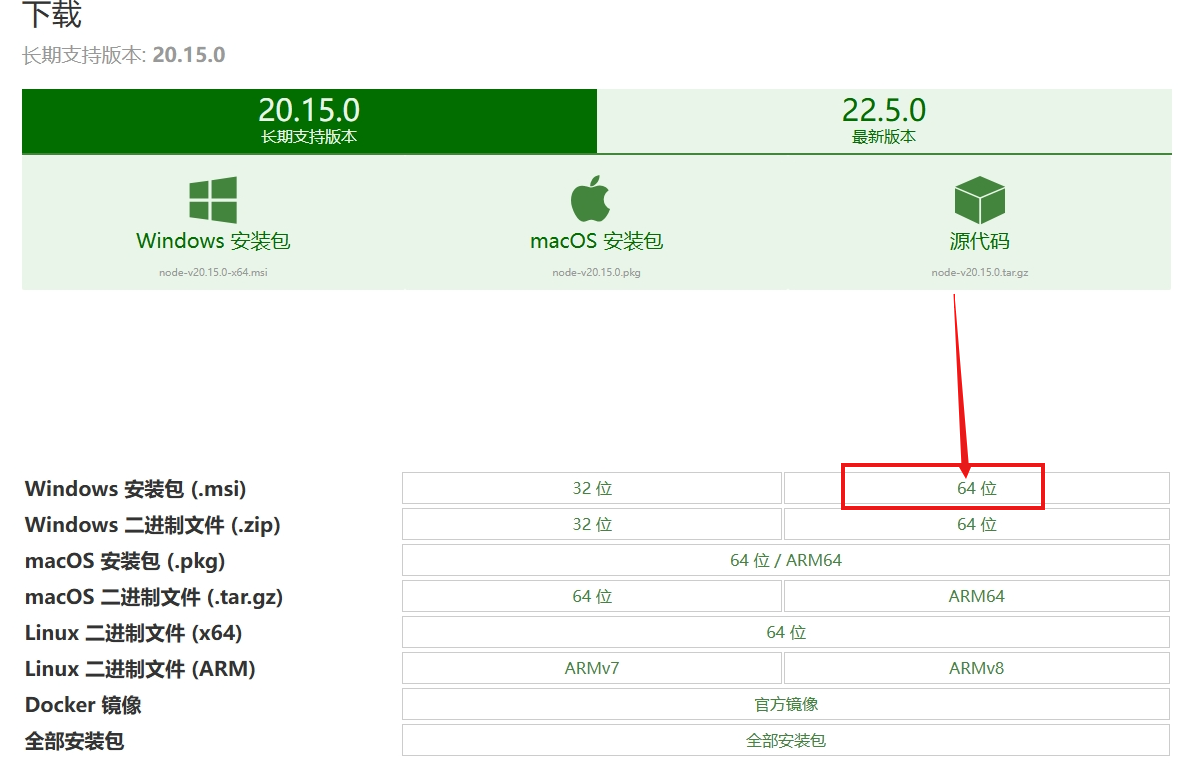The height and width of the screenshot is (779, 1199).
Task: Download macOS .pkg 64位 / ARM64 installer
Action: pyautogui.click(x=785, y=560)
